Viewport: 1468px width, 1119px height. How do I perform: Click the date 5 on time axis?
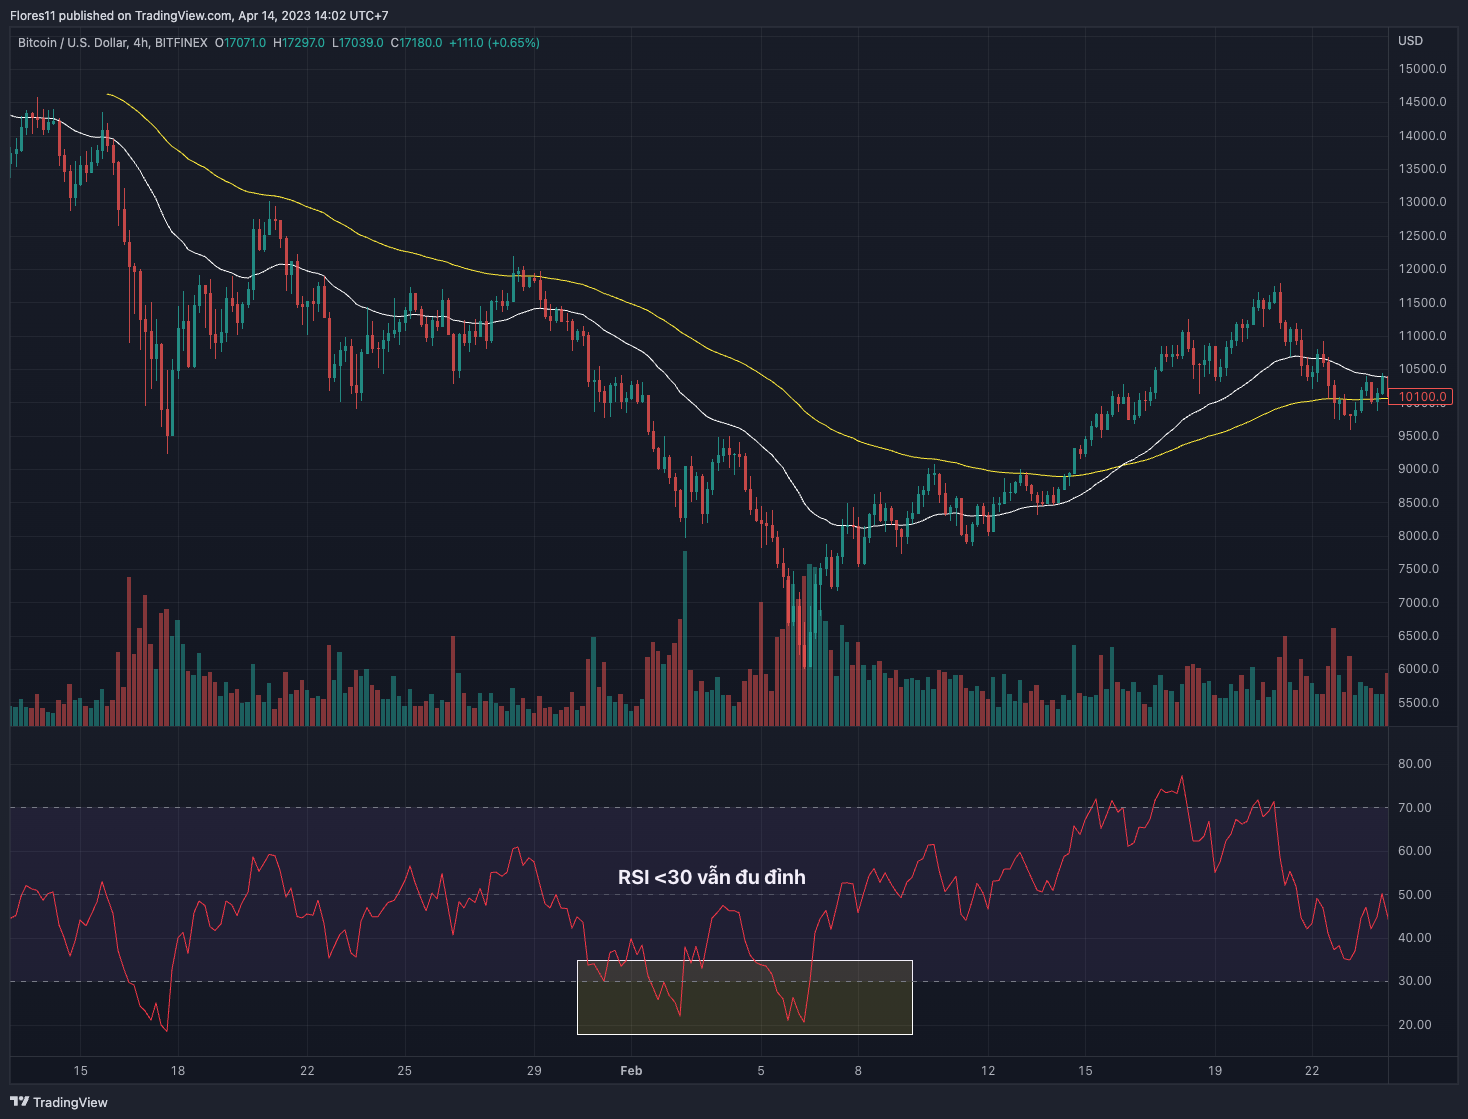(x=761, y=1071)
